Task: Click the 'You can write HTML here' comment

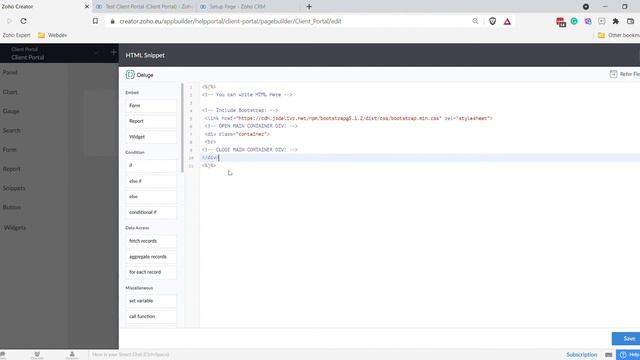Action: pos(247,94)
